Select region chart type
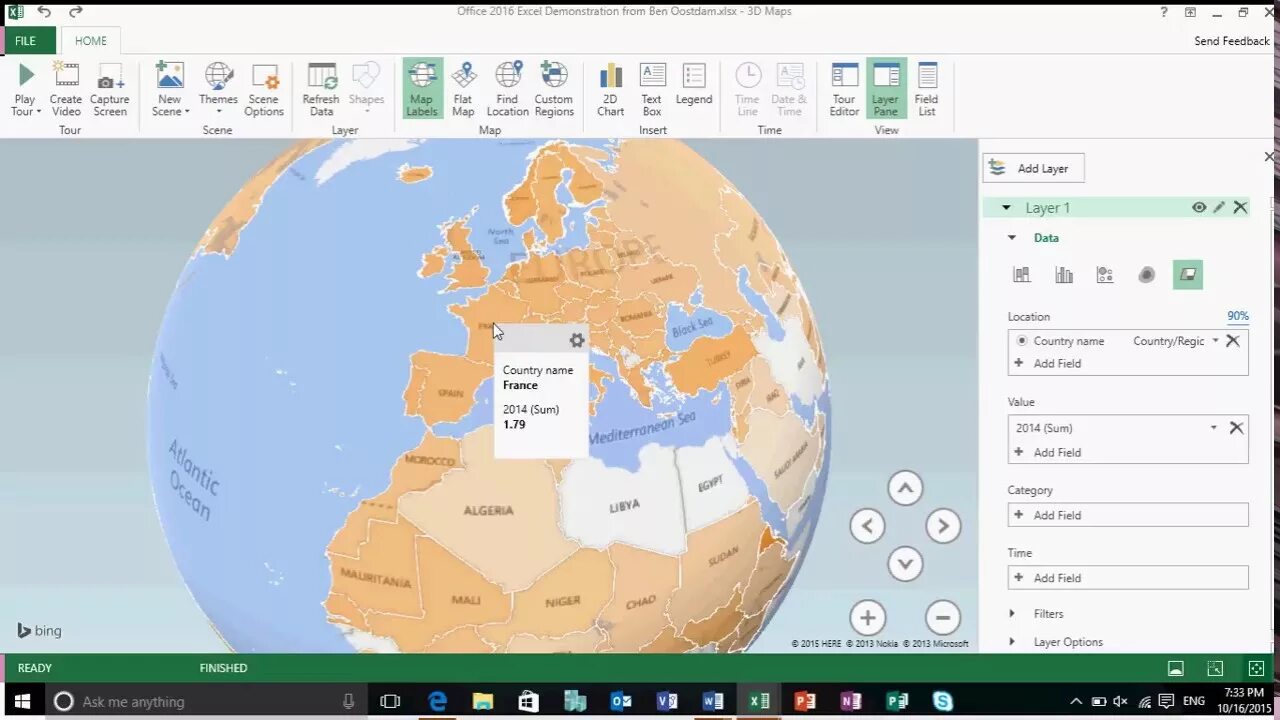The height and width of the screenshot is (720, 1280). (x=1188, y=275)
